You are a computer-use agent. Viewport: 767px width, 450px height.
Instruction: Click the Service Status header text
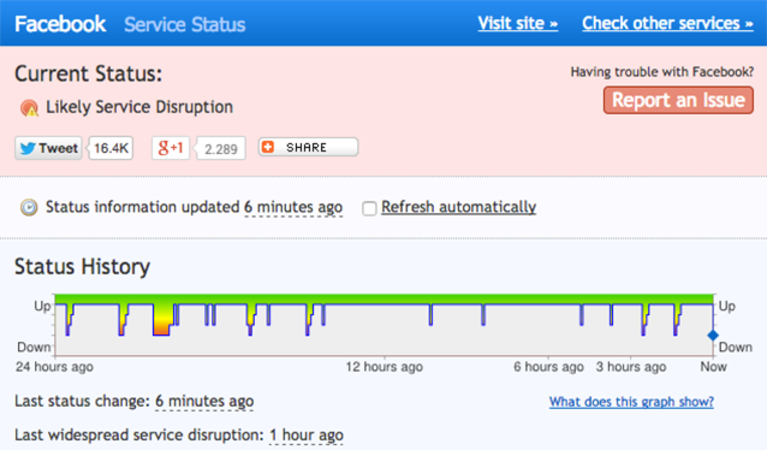184,24
